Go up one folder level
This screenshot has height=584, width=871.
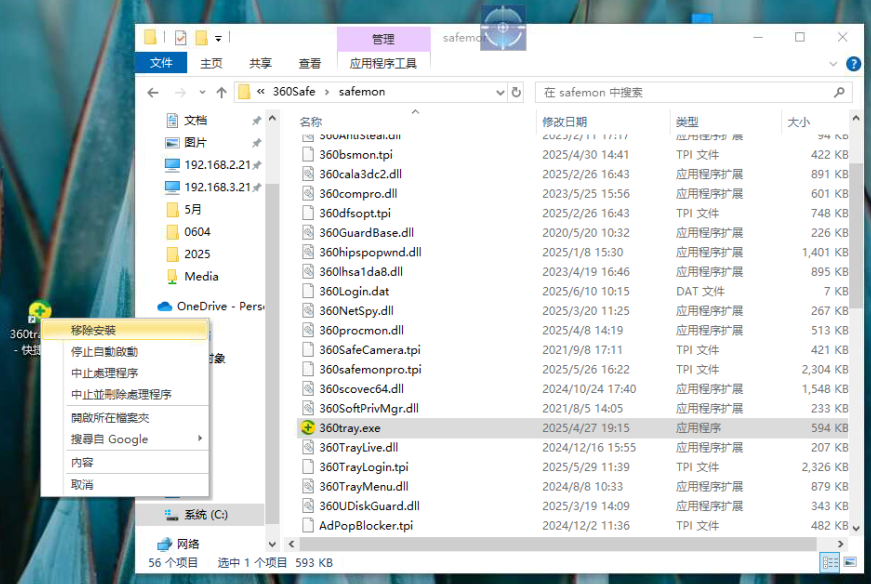pos(222,92)
